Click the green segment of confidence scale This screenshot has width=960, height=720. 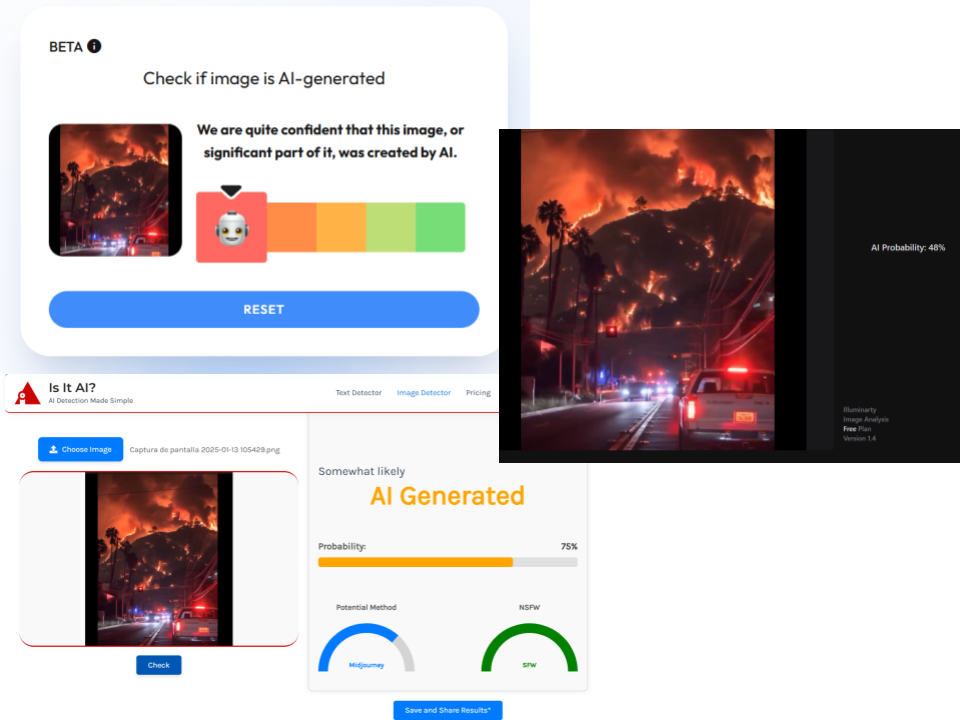pyautogui.click(x=440, y=227)
